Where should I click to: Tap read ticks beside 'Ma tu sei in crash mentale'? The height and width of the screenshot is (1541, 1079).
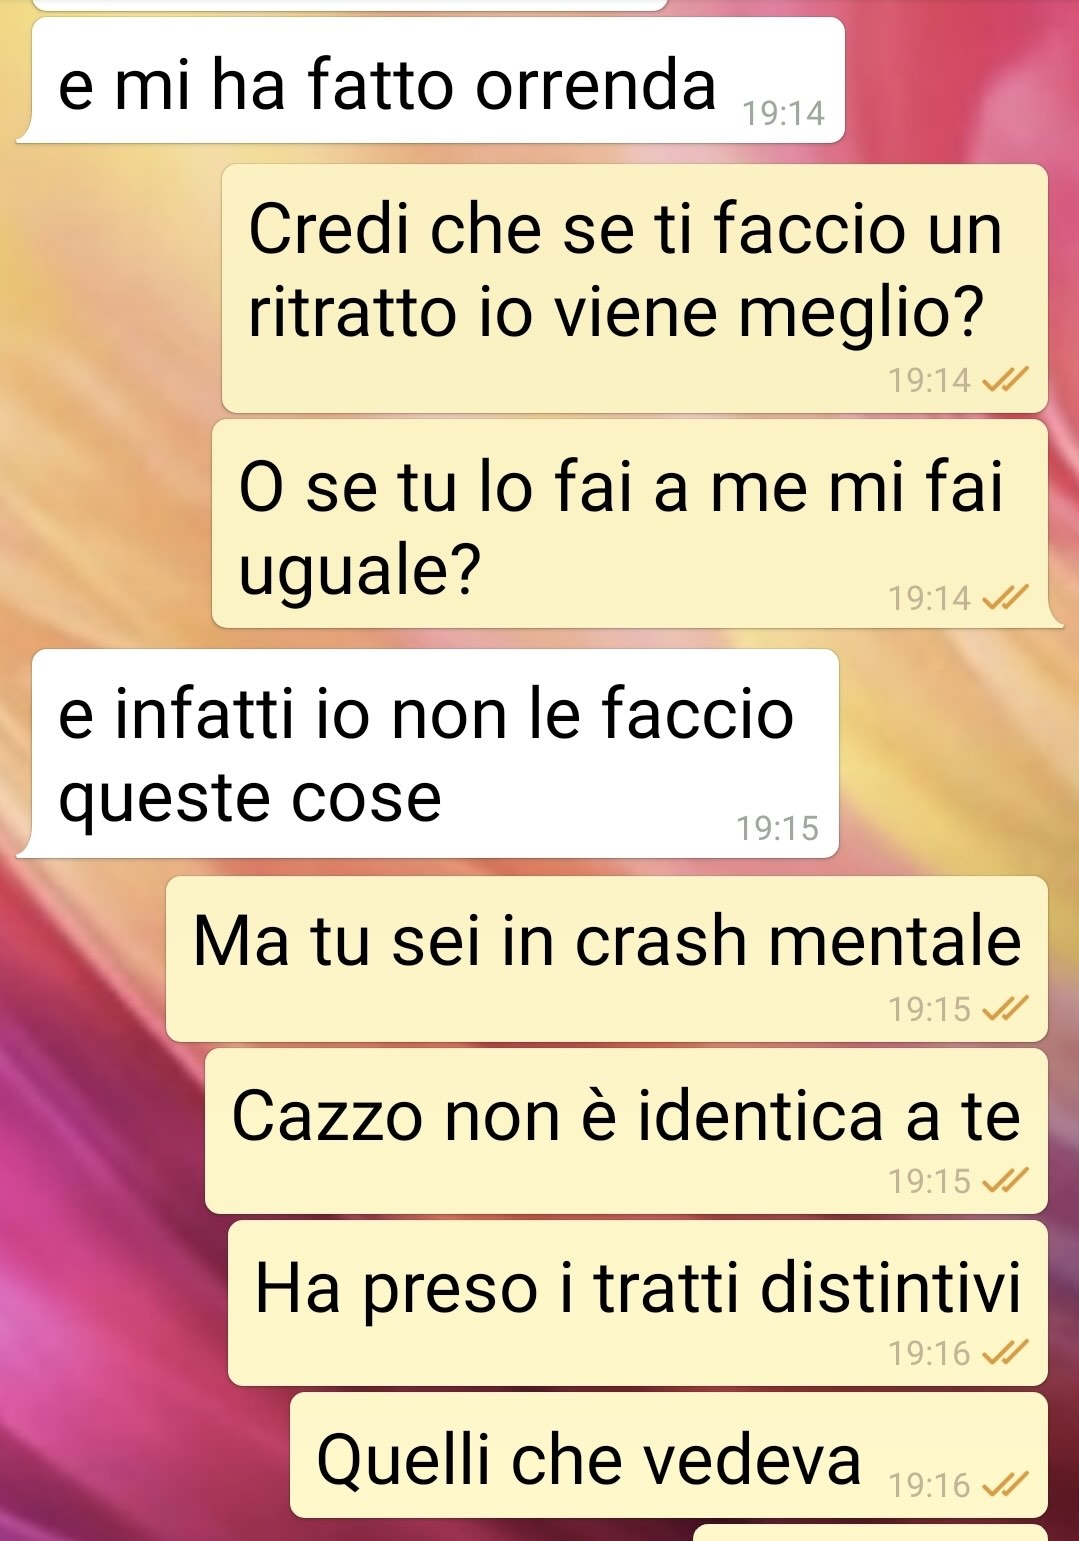pyautogui.click(x=1005, y=1010)
